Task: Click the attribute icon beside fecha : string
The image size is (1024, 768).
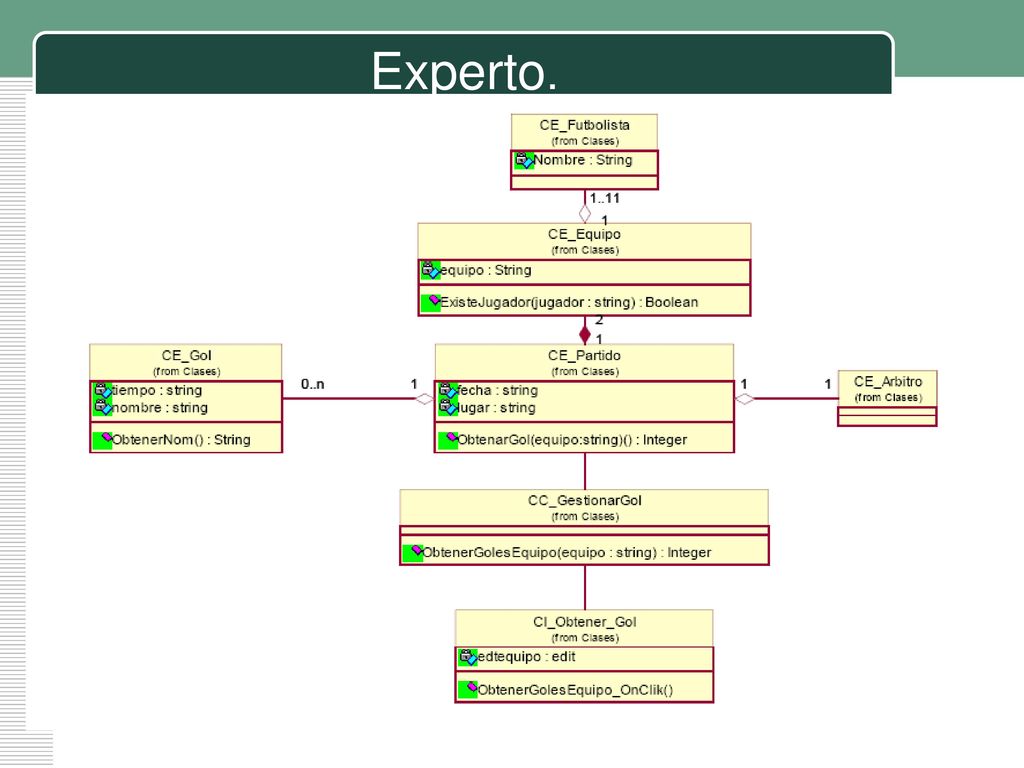Action: click(x=447, y=390)
